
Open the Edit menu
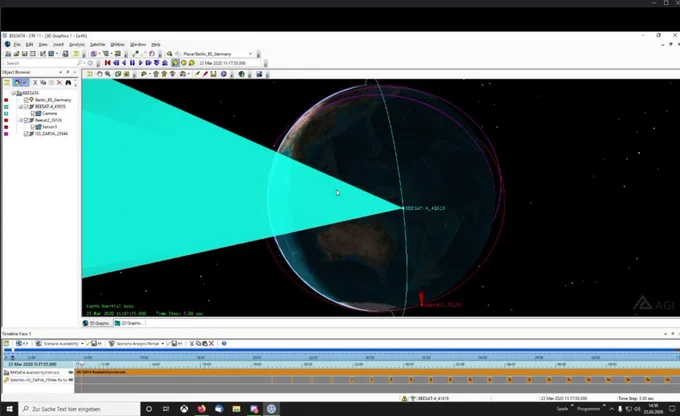tap(29, 44)
